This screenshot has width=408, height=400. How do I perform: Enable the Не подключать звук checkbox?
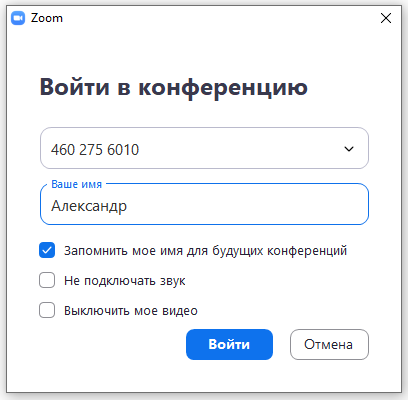47,280
